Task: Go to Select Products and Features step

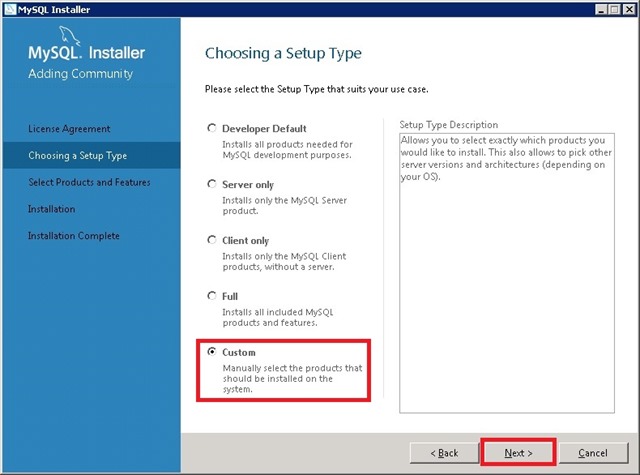Action: (89, 182)
